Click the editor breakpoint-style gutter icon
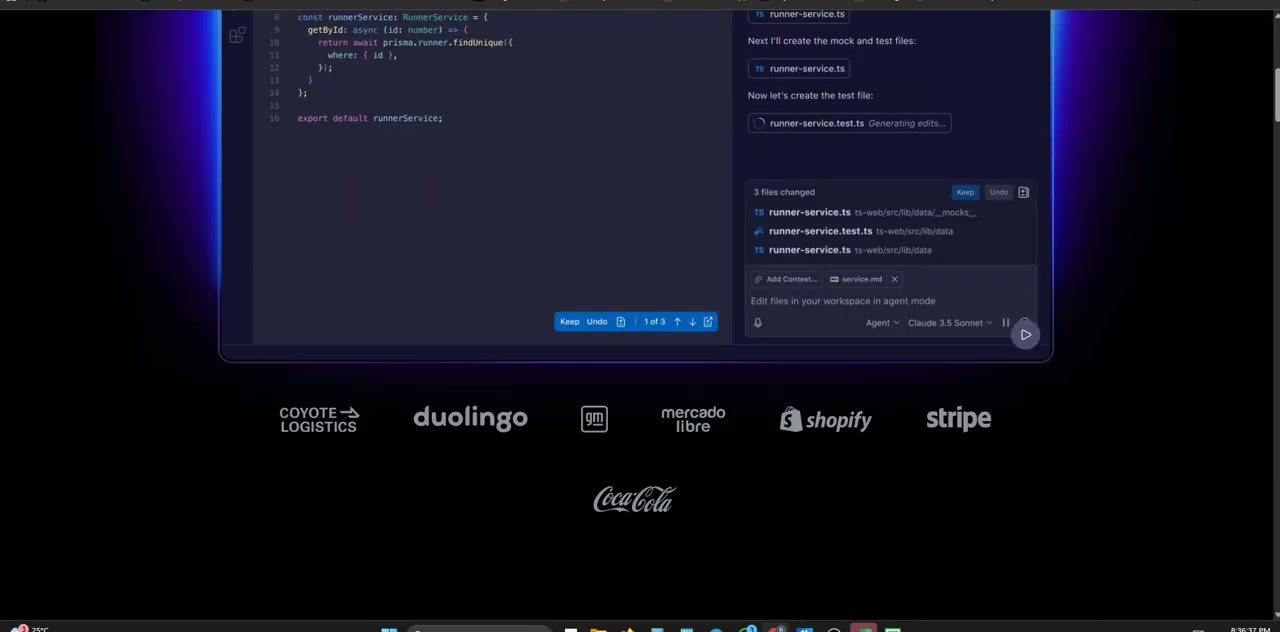Image resolution: width=1280 pixels, height=632 pixels. click(x=237, y=35)
